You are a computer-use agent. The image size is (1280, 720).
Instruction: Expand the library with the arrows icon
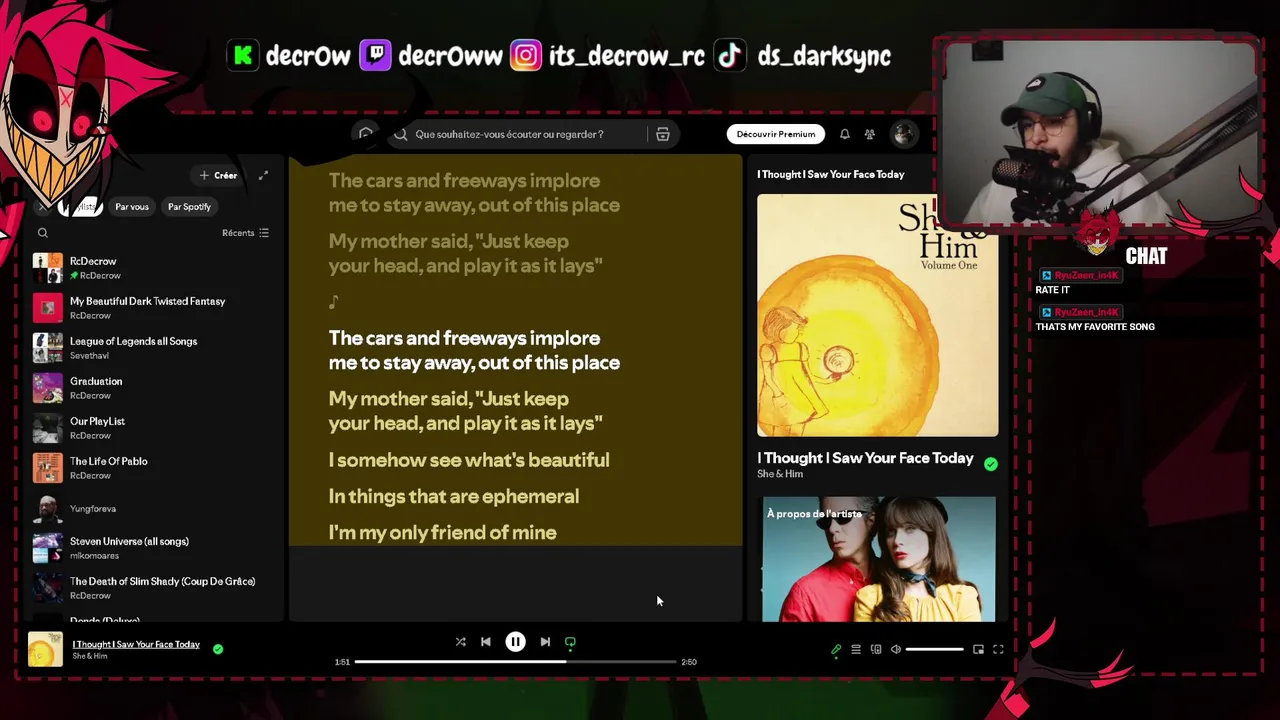[x=263, y=175]
